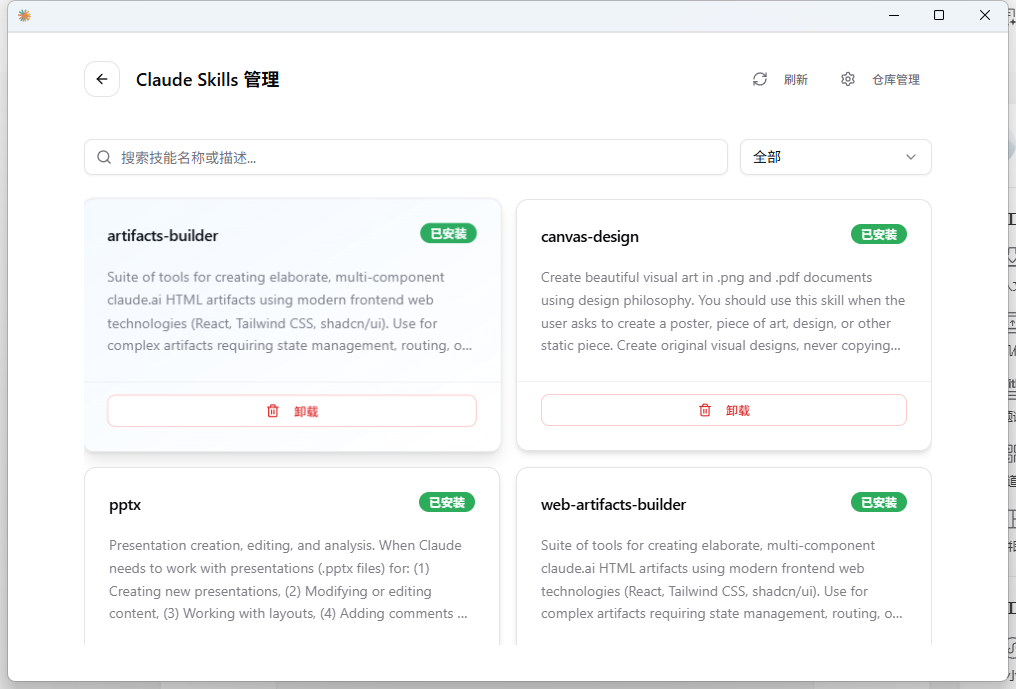Click the pptx description text
The height and width of the screenshot is (689, 1016).
tap(288, 579)
